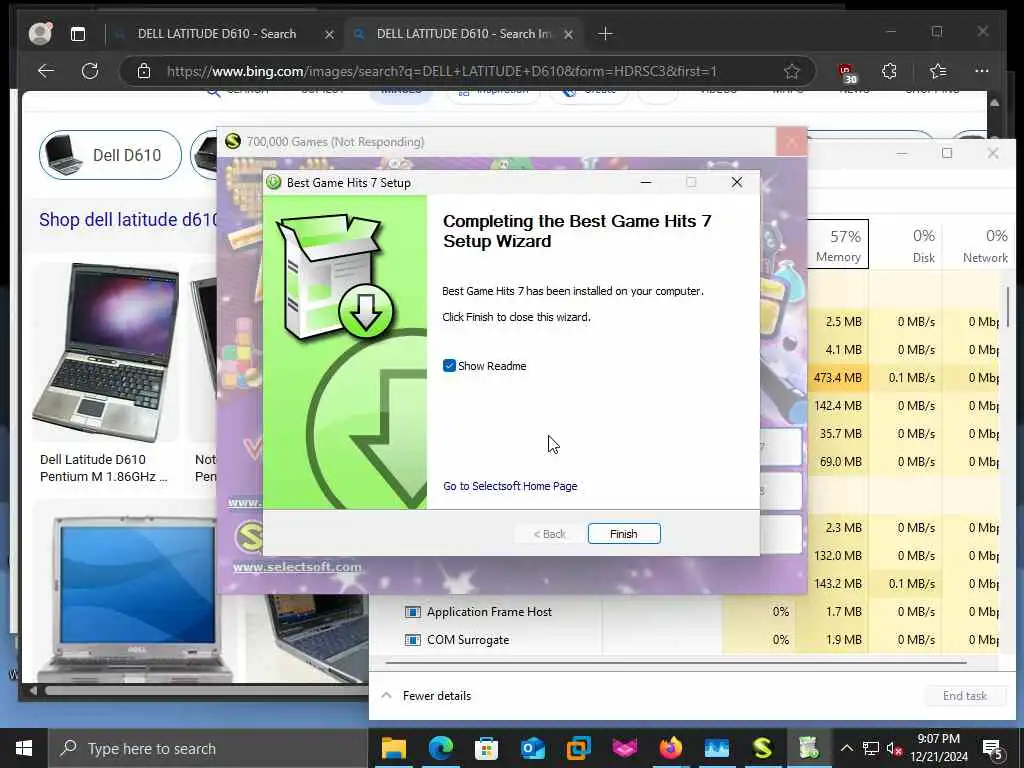1024x768 pixels.
Task: Show hidden system tray icons
Action: tap(846, 748)
